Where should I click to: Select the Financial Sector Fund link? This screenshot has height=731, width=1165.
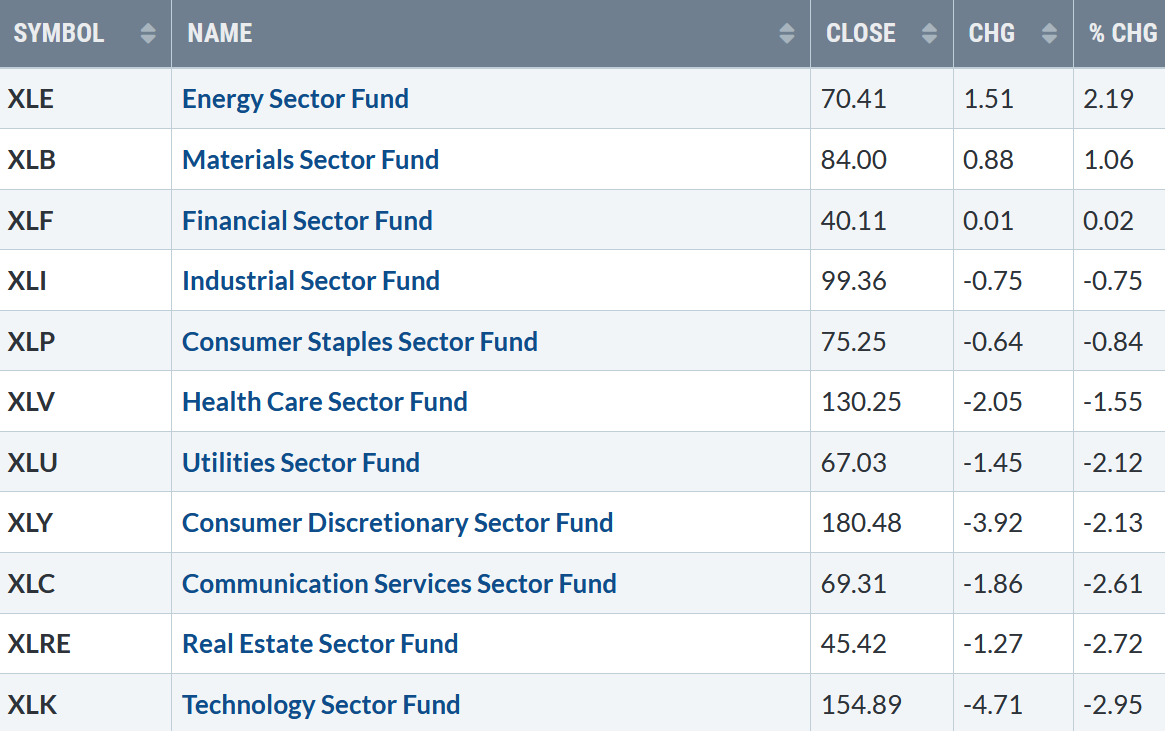[x=307, y=221]
